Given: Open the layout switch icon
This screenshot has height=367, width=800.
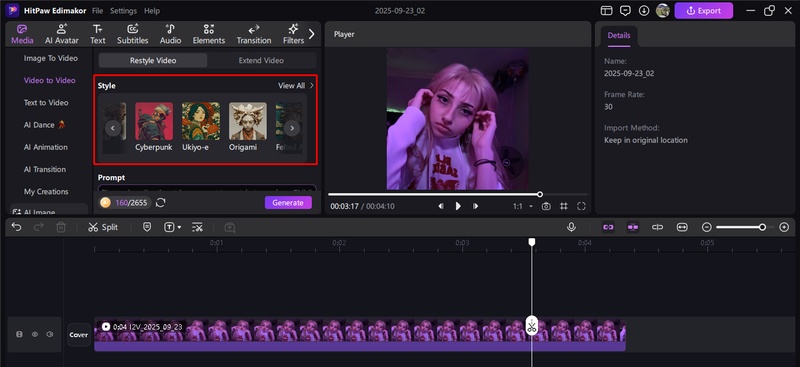Looking at the screenshot, I should pyautogui.click(x=606, y=11).
